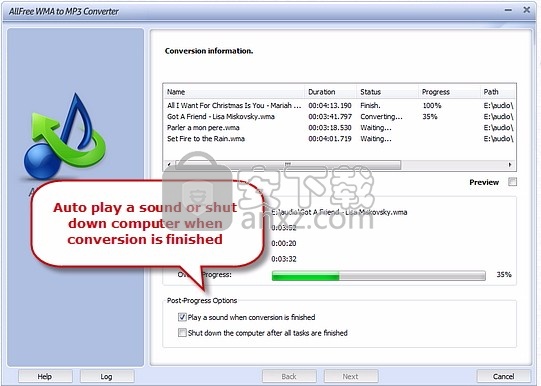Click the Path column header
Viewport: 541px width, 386px height.
498,92
